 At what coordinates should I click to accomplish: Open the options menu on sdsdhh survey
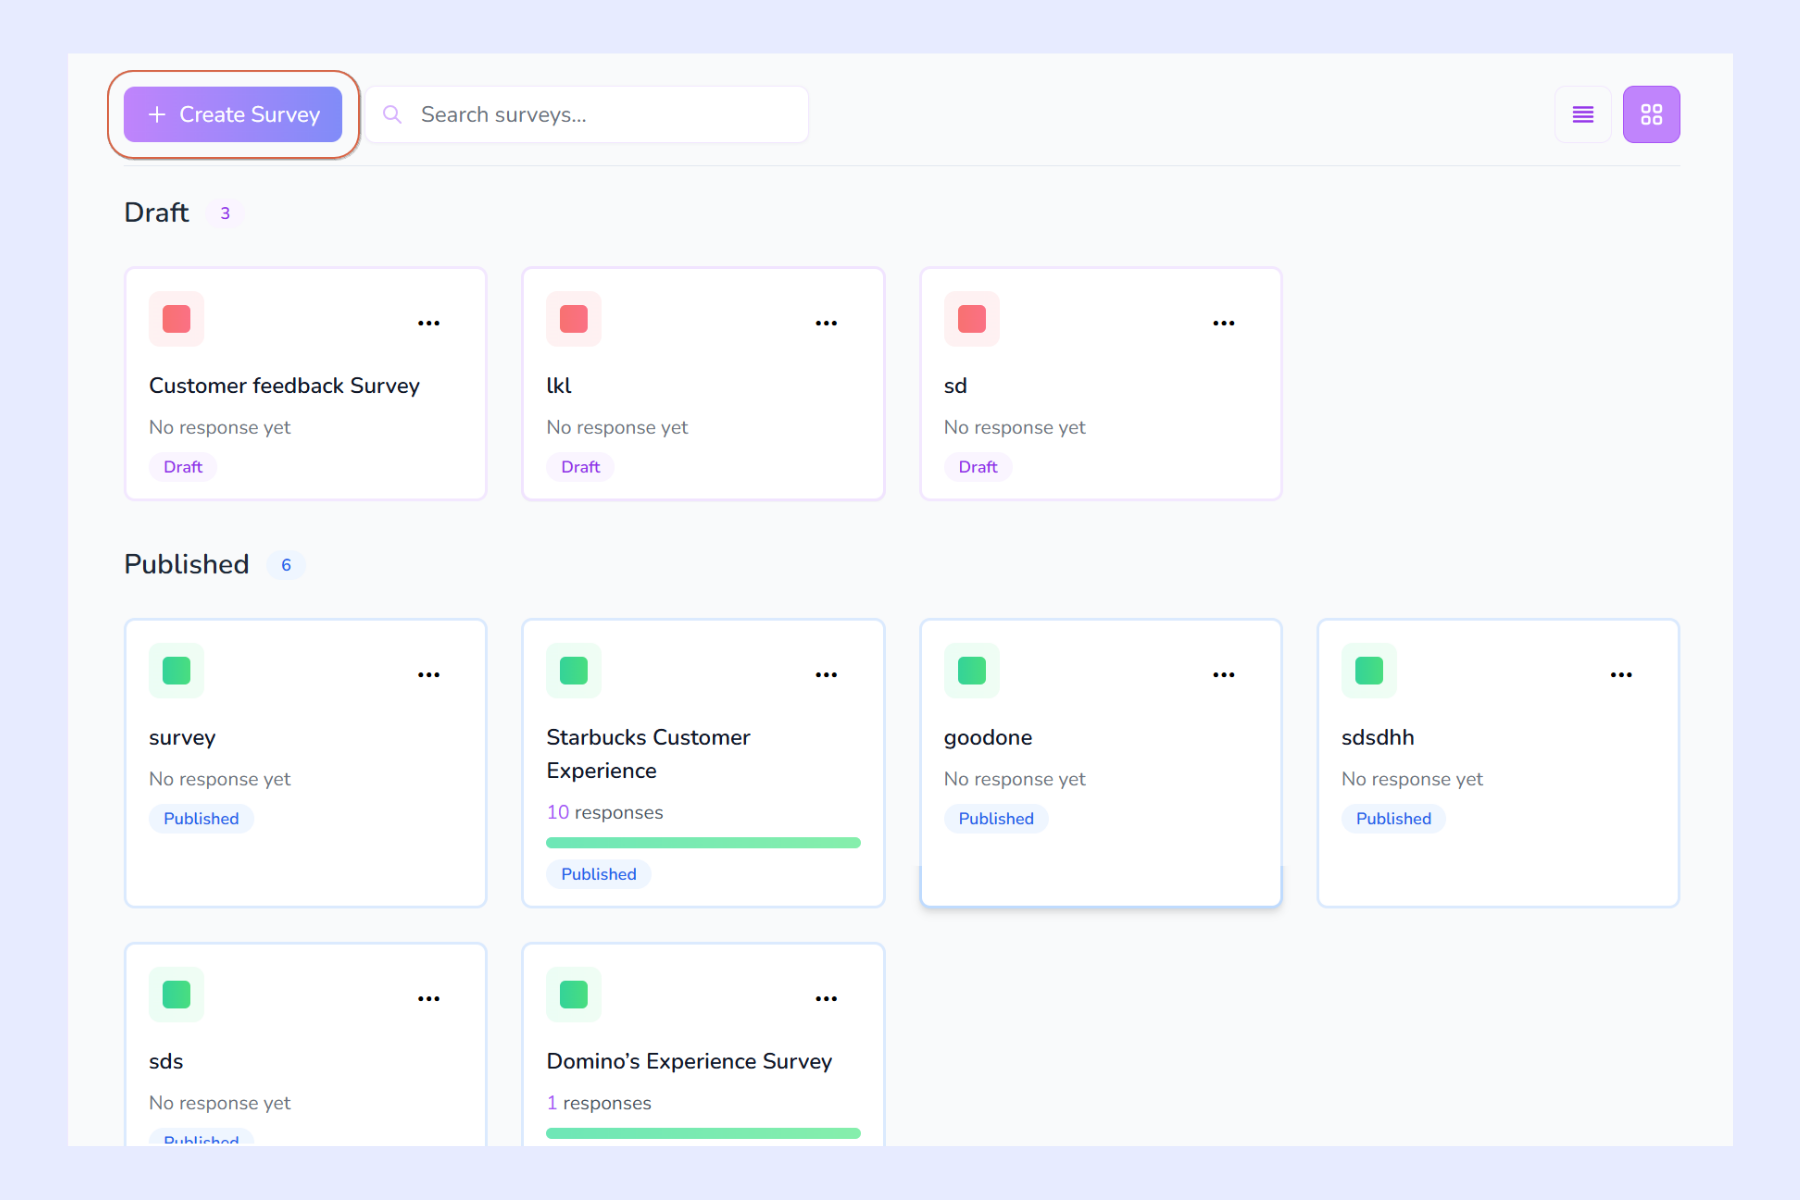tap(1620, 673)
